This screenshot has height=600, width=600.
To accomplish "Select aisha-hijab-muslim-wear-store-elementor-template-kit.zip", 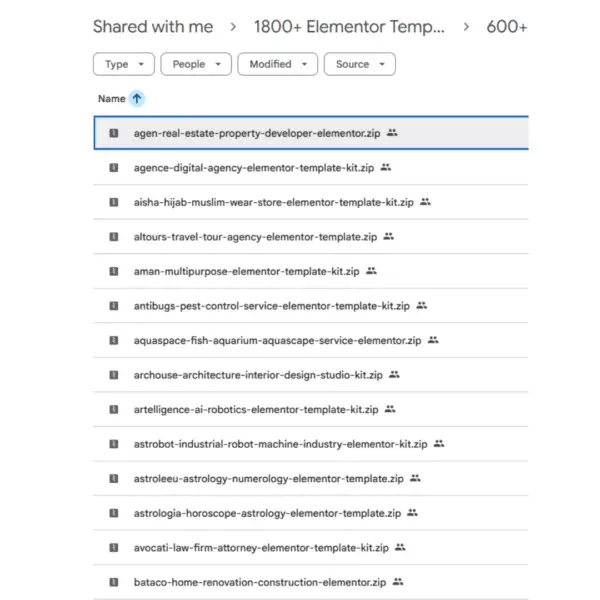I will tap(311, 202).
